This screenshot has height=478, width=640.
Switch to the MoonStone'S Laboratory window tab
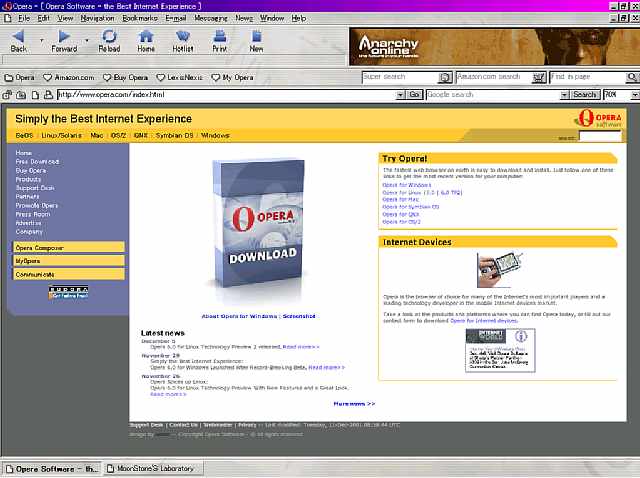(153, 469)
